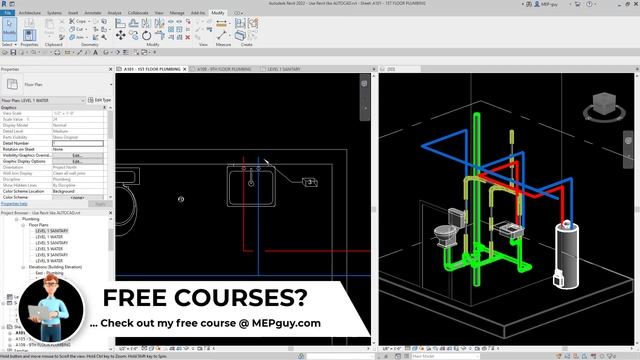Click the Offset tool icon
Screen dimensions: 640x360
133,23
